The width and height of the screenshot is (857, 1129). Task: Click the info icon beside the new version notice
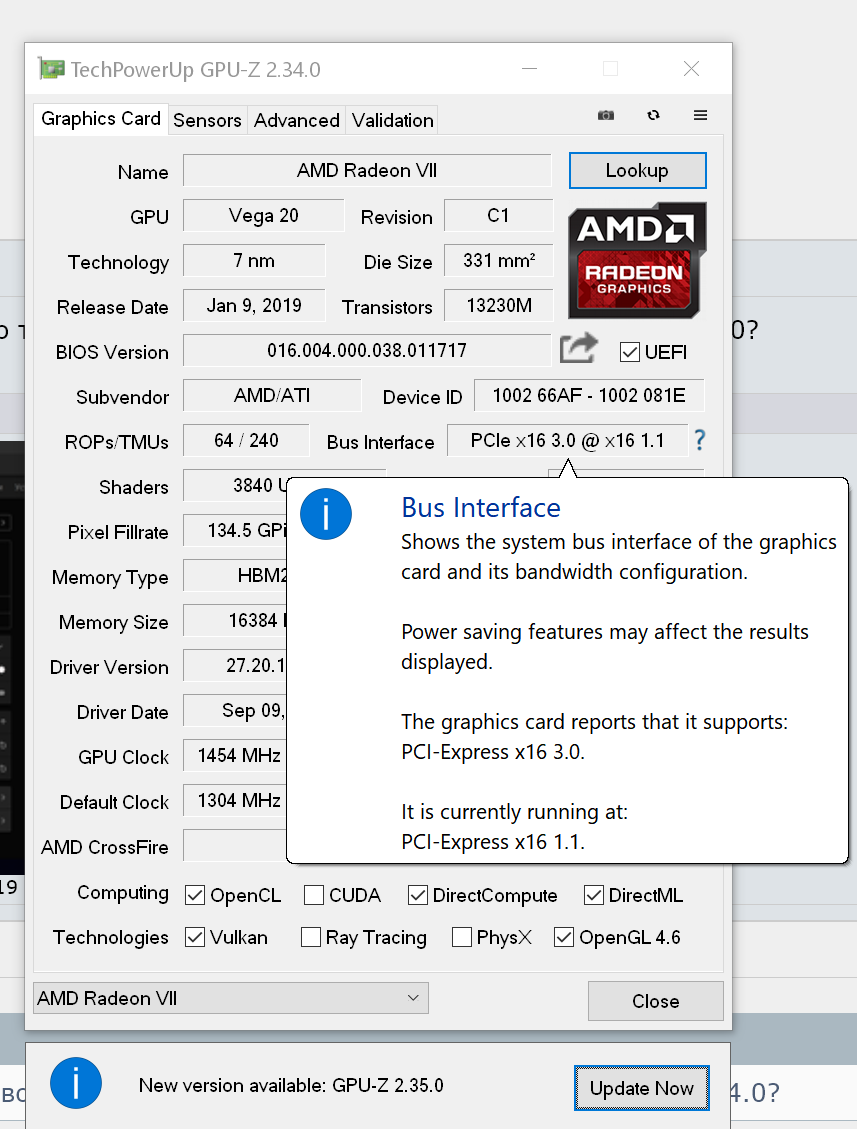[x=76, y=1083]
